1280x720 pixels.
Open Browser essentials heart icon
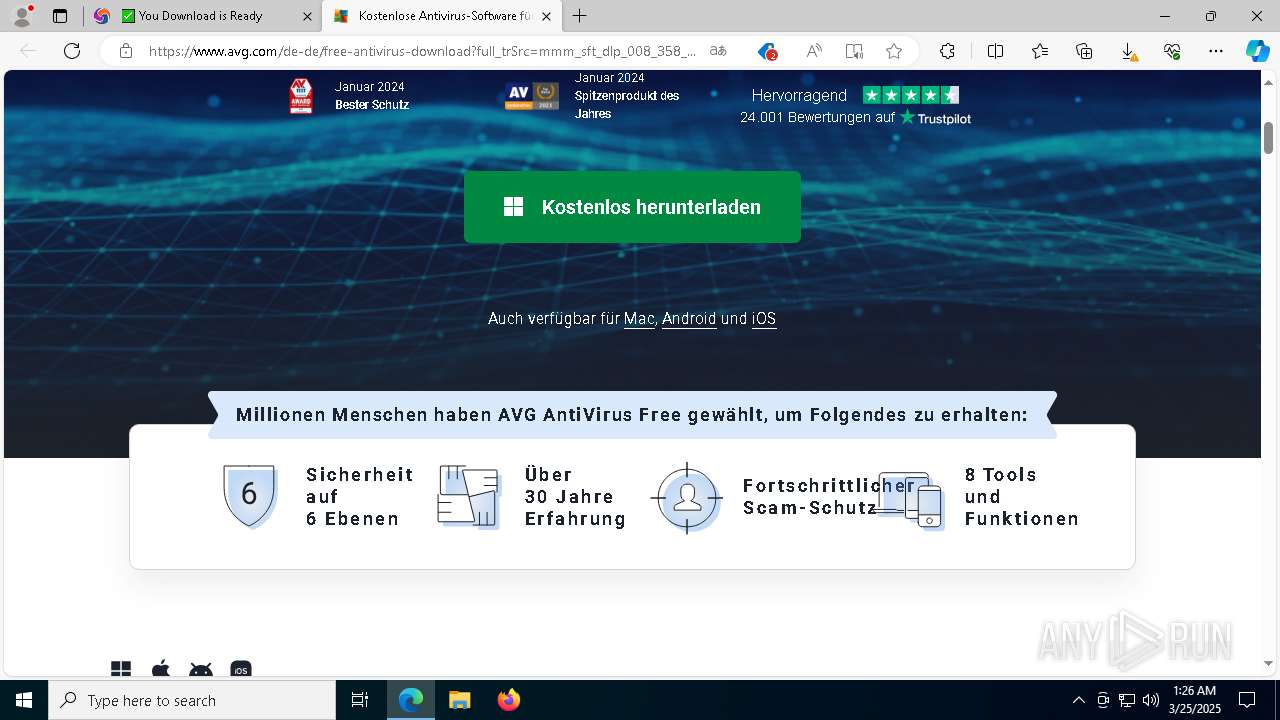(1172, 51)
